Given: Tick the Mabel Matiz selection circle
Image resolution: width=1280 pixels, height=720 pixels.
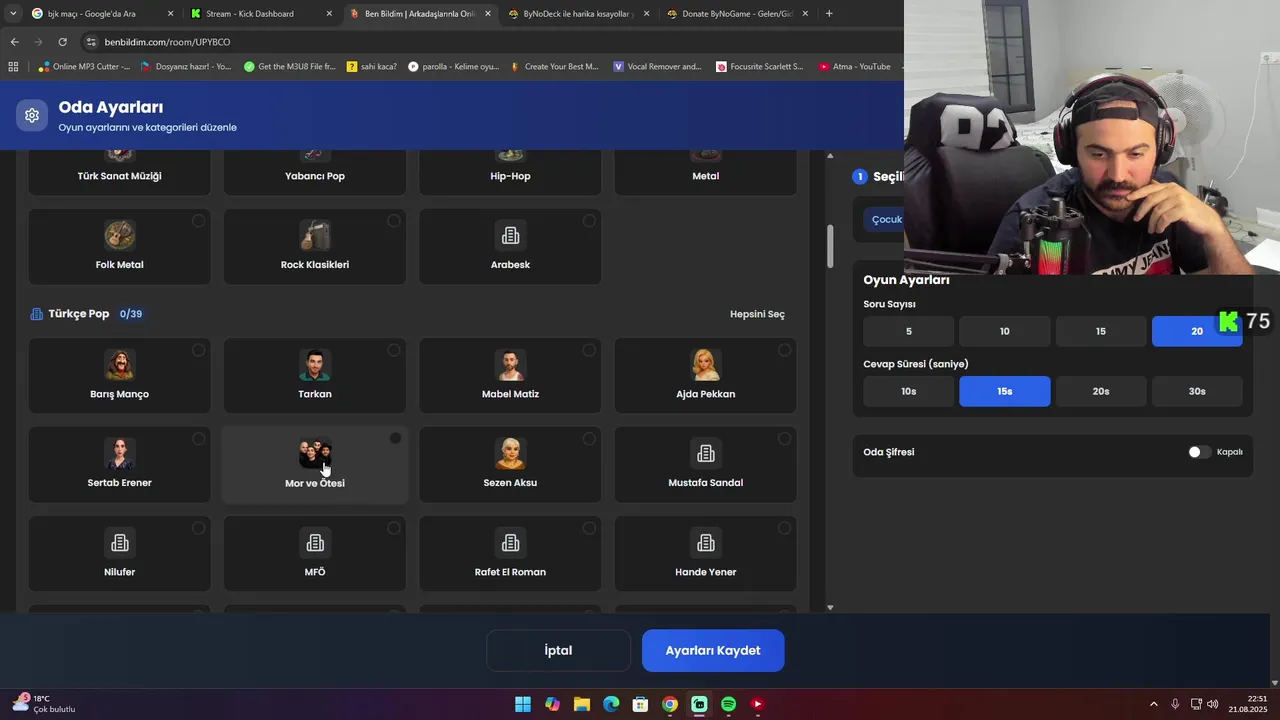Looking at the screenshot, I should [x=589, y=350].
